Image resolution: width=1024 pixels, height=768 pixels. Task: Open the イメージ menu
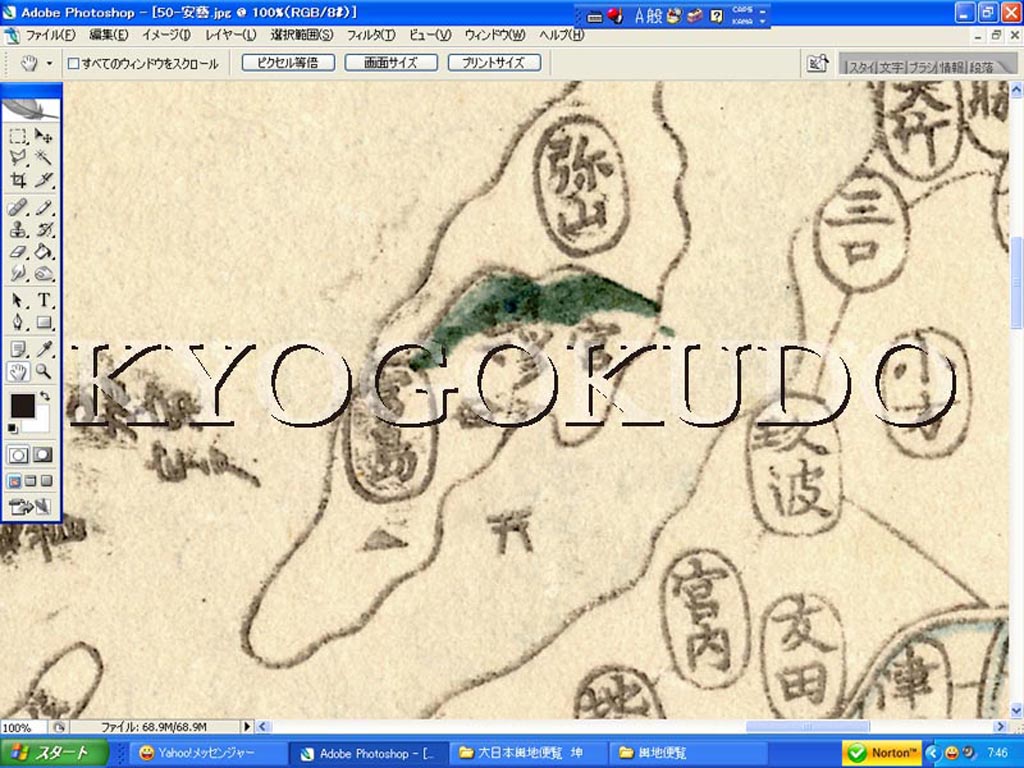click(x=166, y=35)
